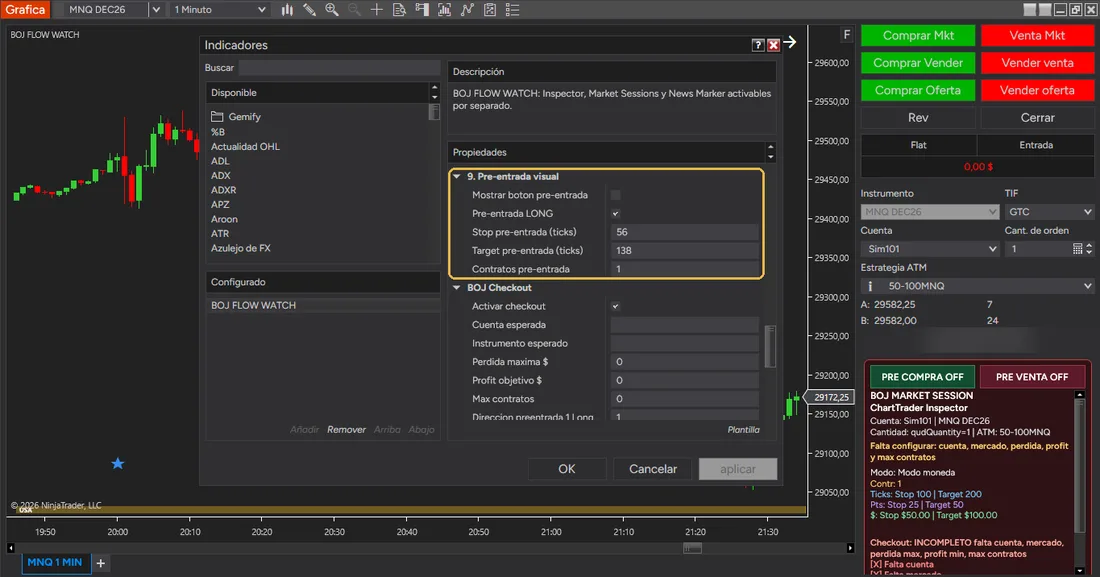The width and height of the screenshot is (1100, 577).
Task: Open the Instrumento dropdown in Chart Trader
Action: click(930, 211)
